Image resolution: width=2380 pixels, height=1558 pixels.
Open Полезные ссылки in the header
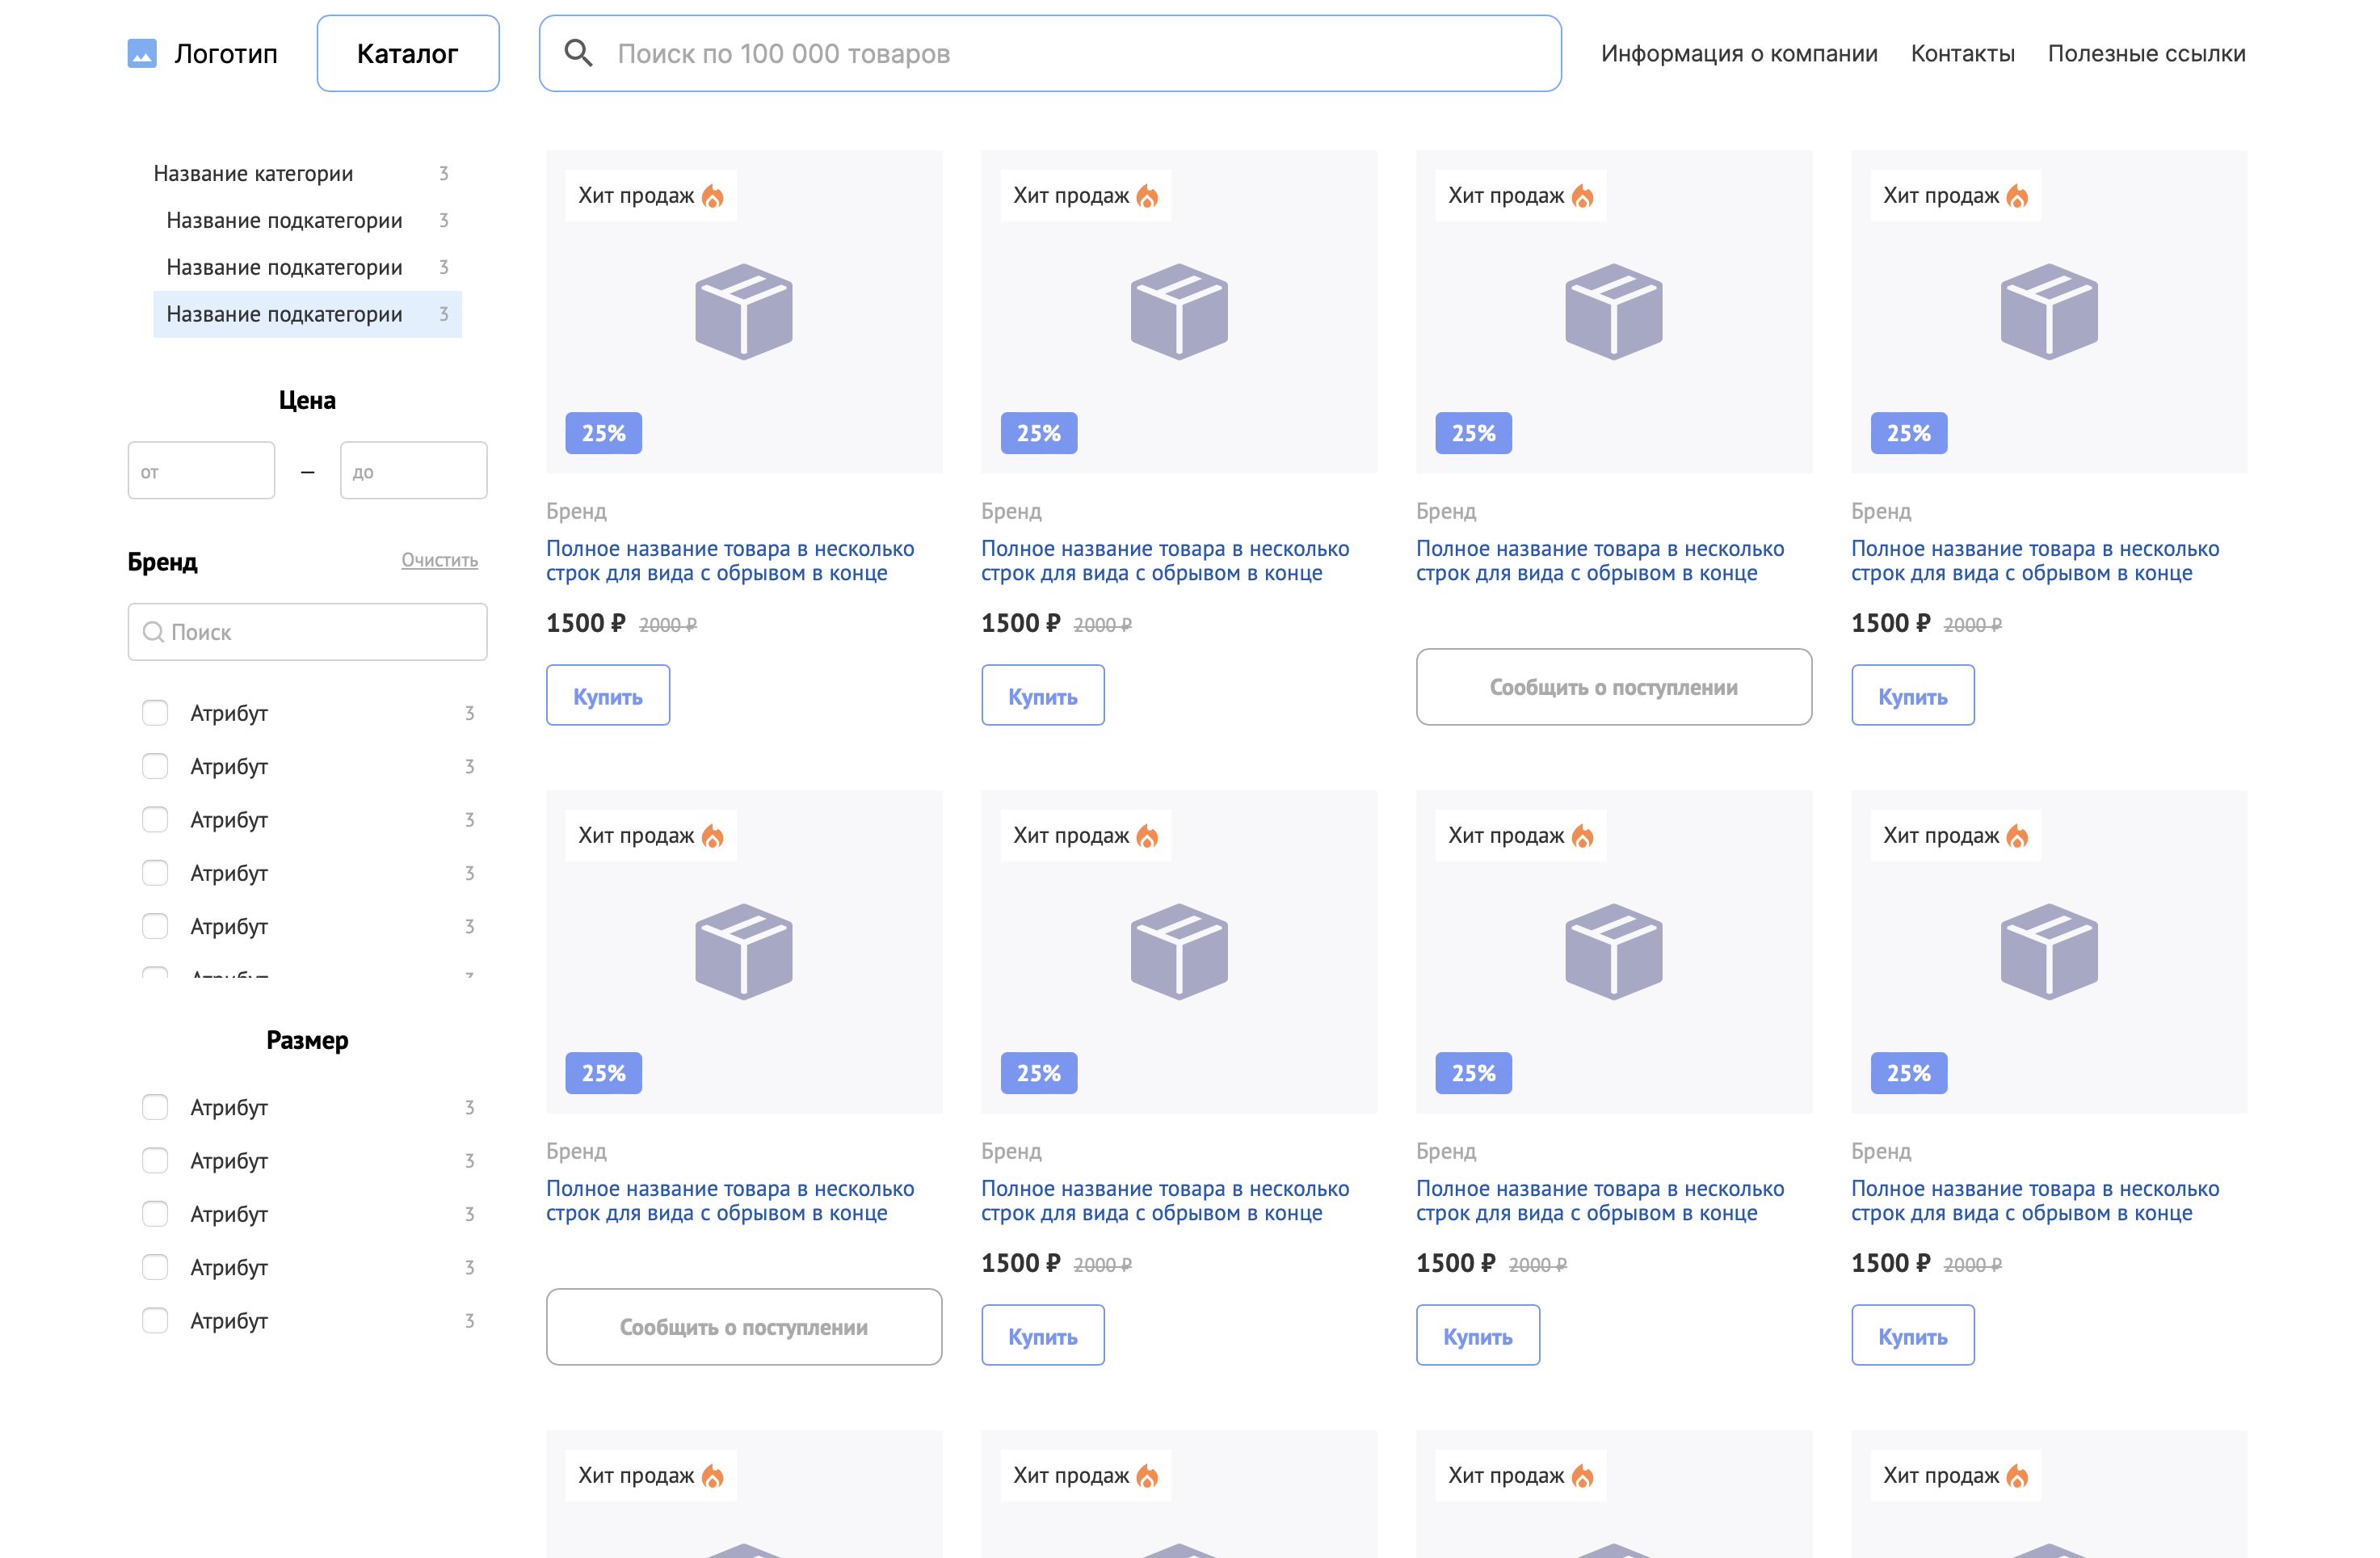2146,53
